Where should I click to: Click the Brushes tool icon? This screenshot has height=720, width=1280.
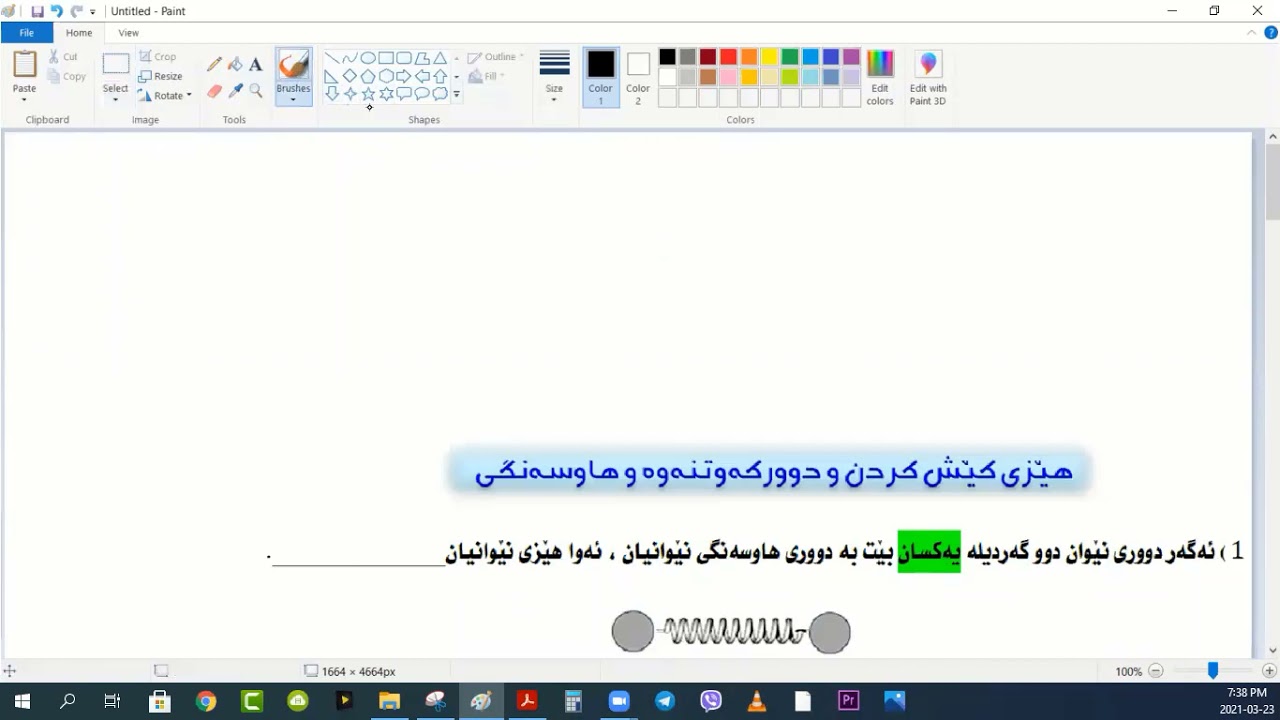(293, 65)
